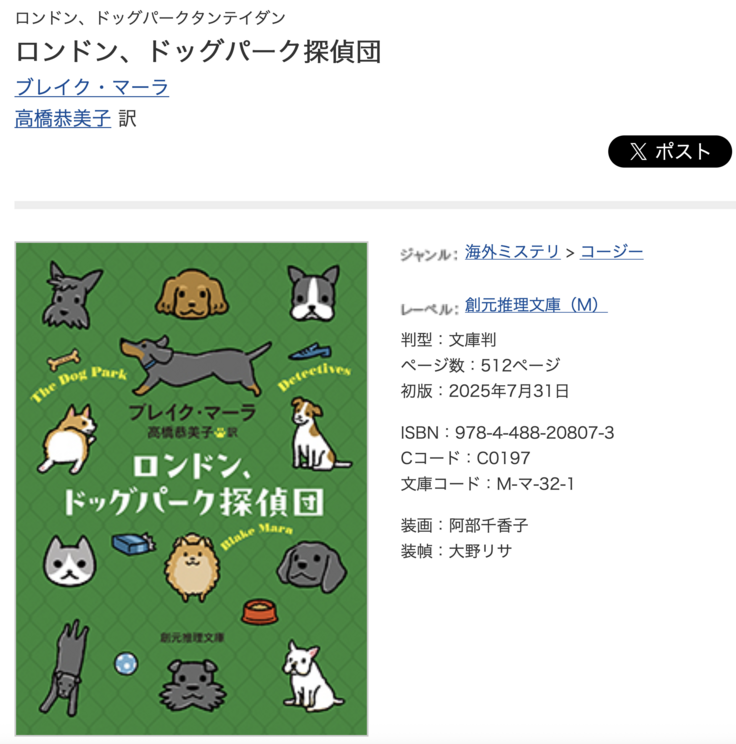736x744 pixels.
Task: Open the 創元推理文庫（M） label link
Action: (536, 305)
